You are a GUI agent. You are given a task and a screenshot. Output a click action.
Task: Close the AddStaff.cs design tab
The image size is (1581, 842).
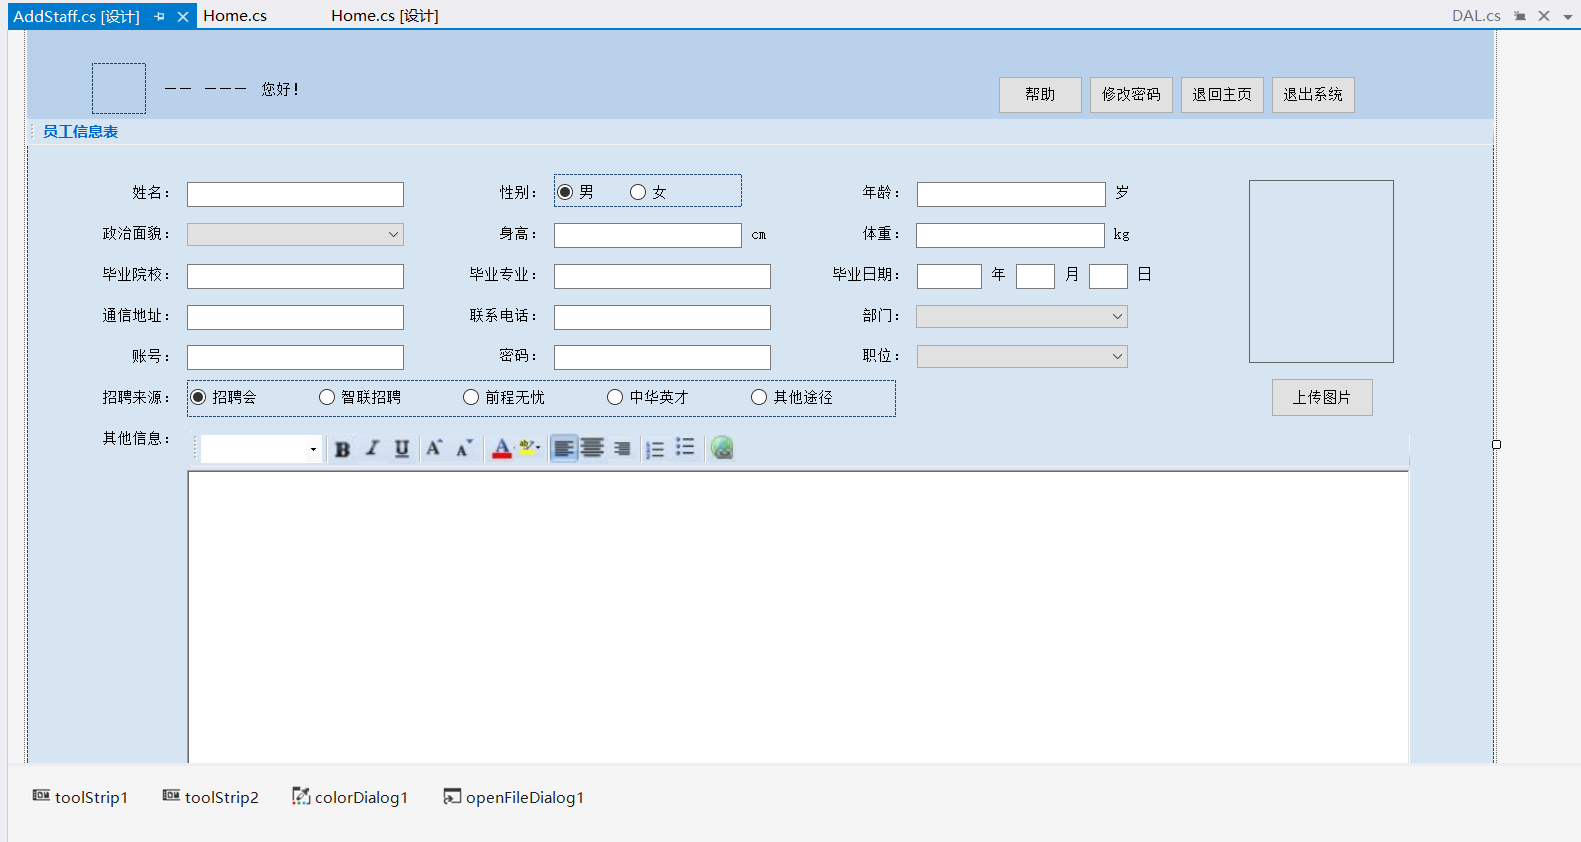coord(183,16)
